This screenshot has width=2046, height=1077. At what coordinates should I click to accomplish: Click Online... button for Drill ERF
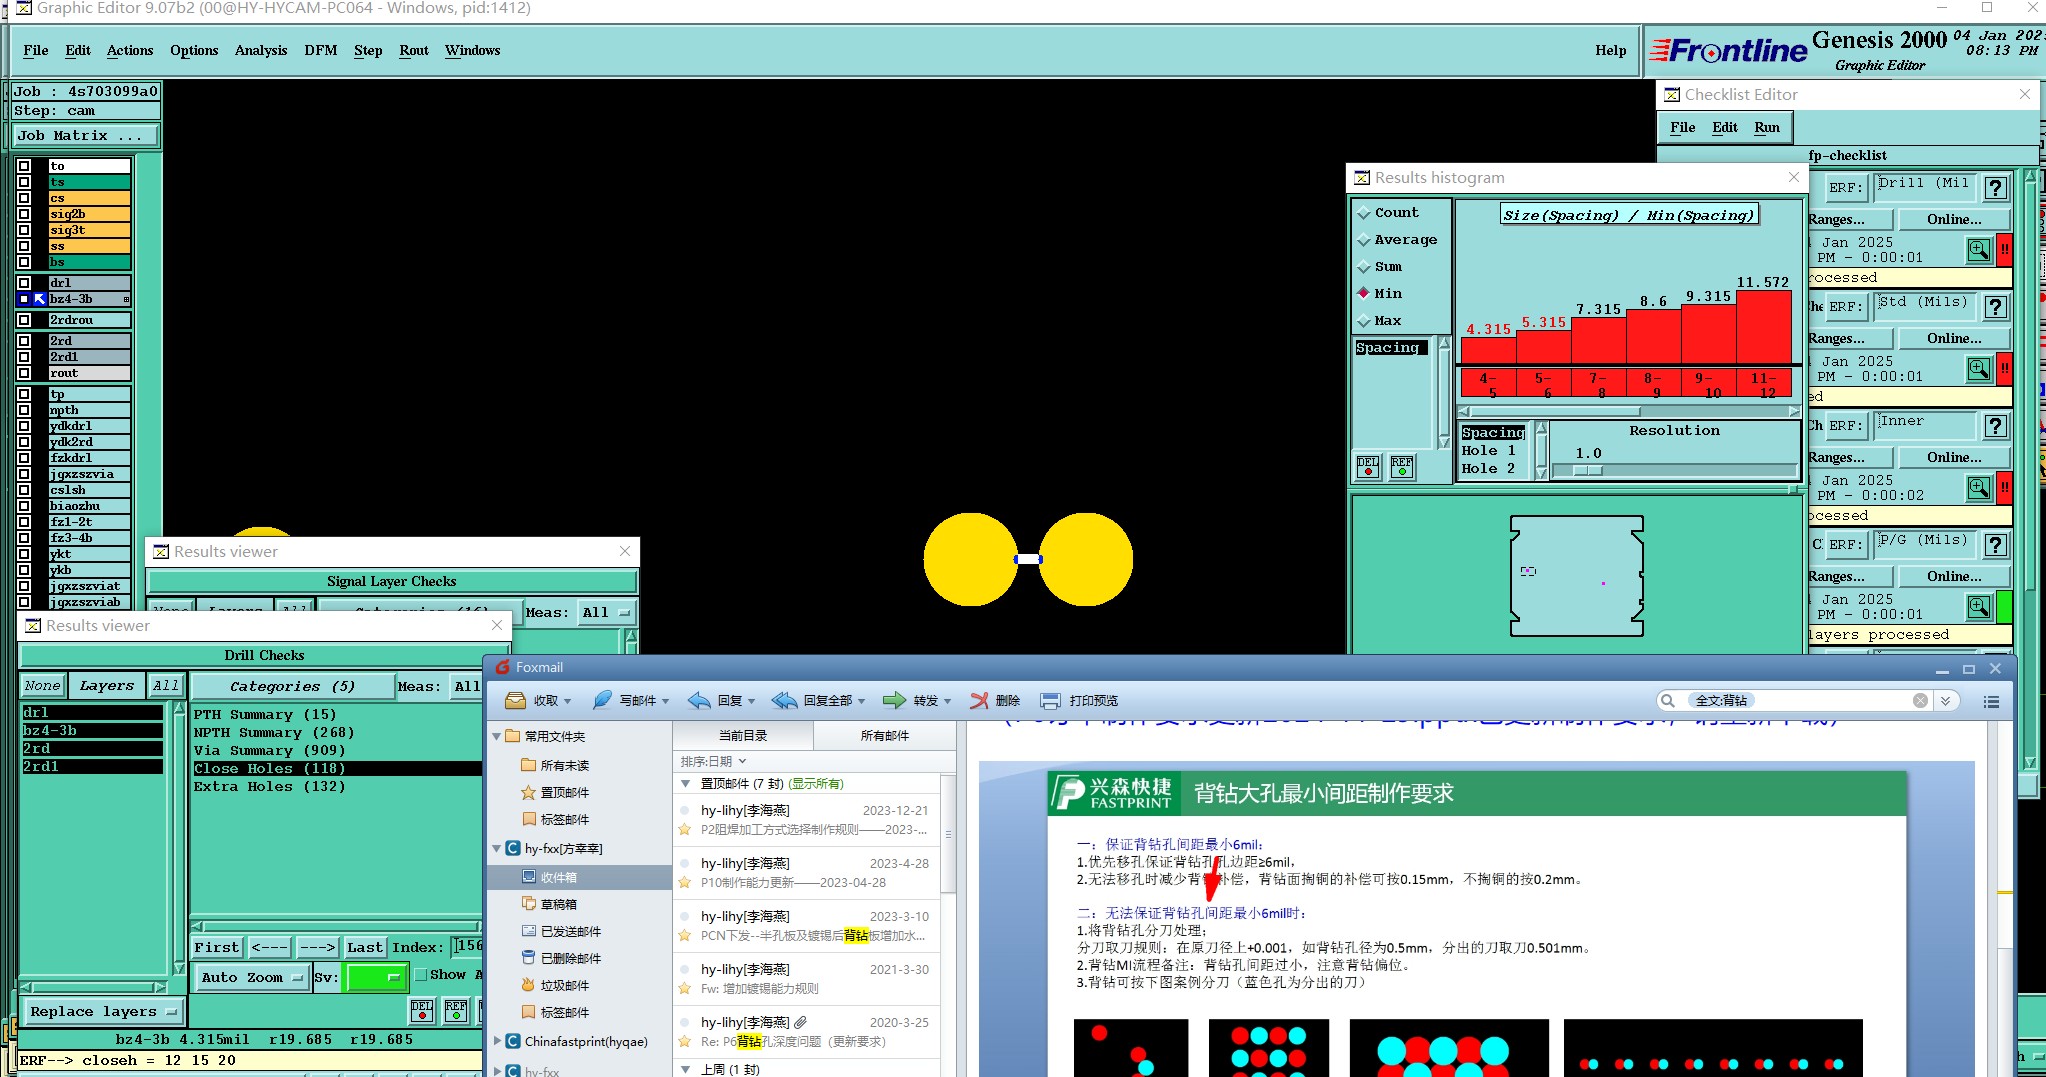[1954, 219]
